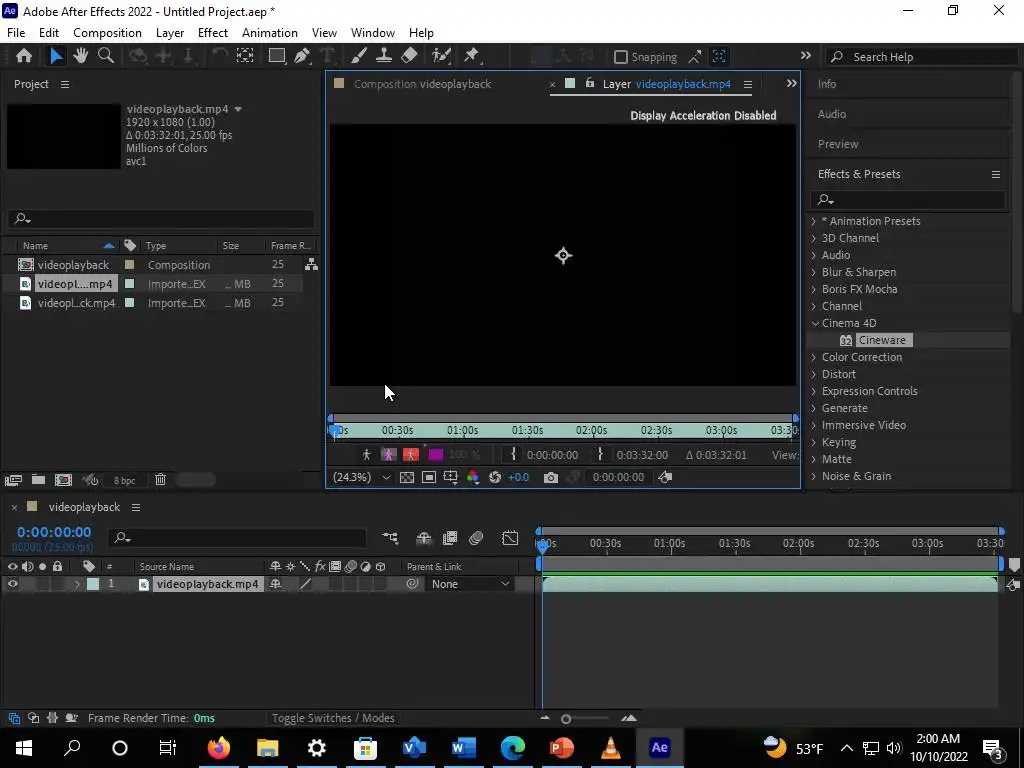Select the Home icon in toolbar
1024x768 pixels.
[24, 56]
